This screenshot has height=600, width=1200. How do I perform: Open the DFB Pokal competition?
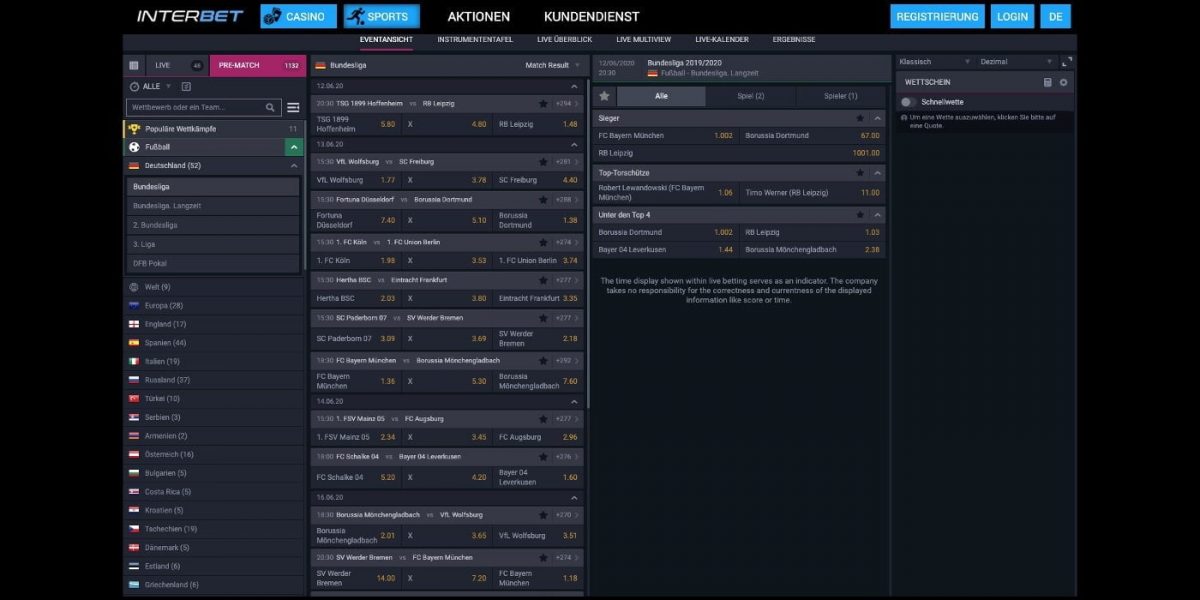[x=212, y=263]
